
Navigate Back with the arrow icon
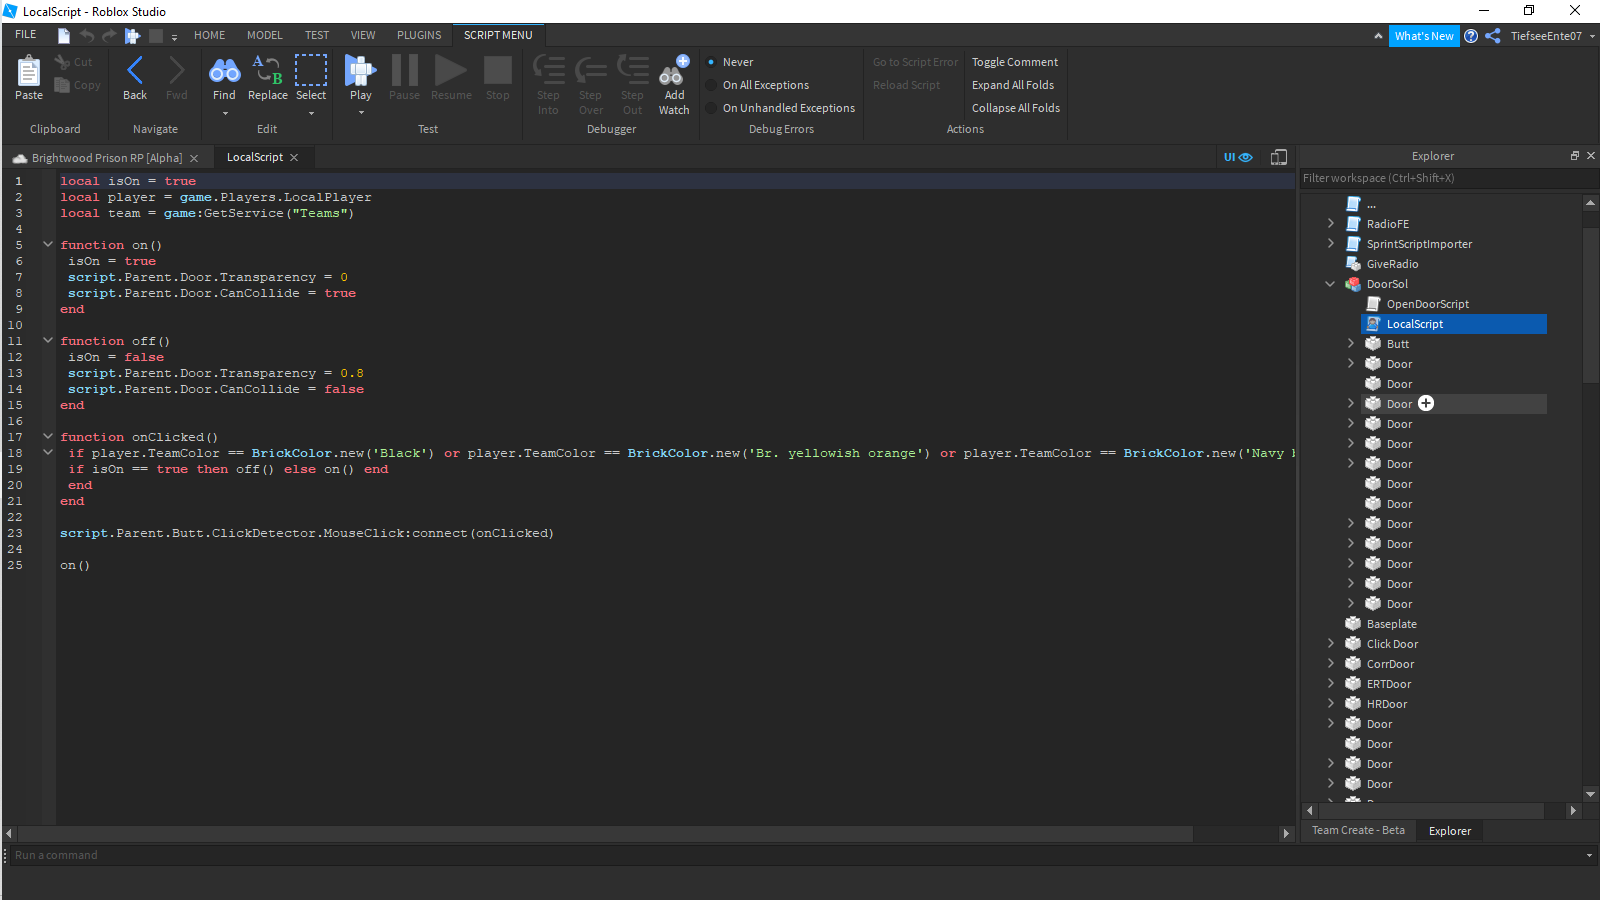(x=135, y=70)
